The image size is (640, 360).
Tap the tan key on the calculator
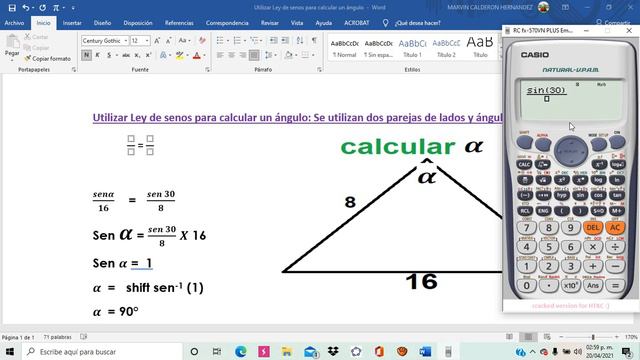(617, 195)
